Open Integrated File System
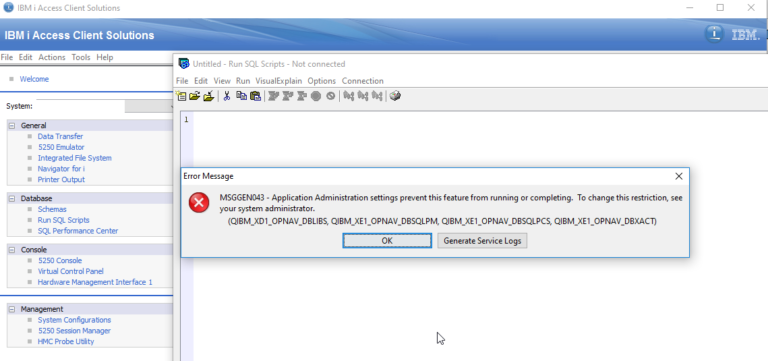This screenshot has width=768, height=361. [x=74, y=158]
